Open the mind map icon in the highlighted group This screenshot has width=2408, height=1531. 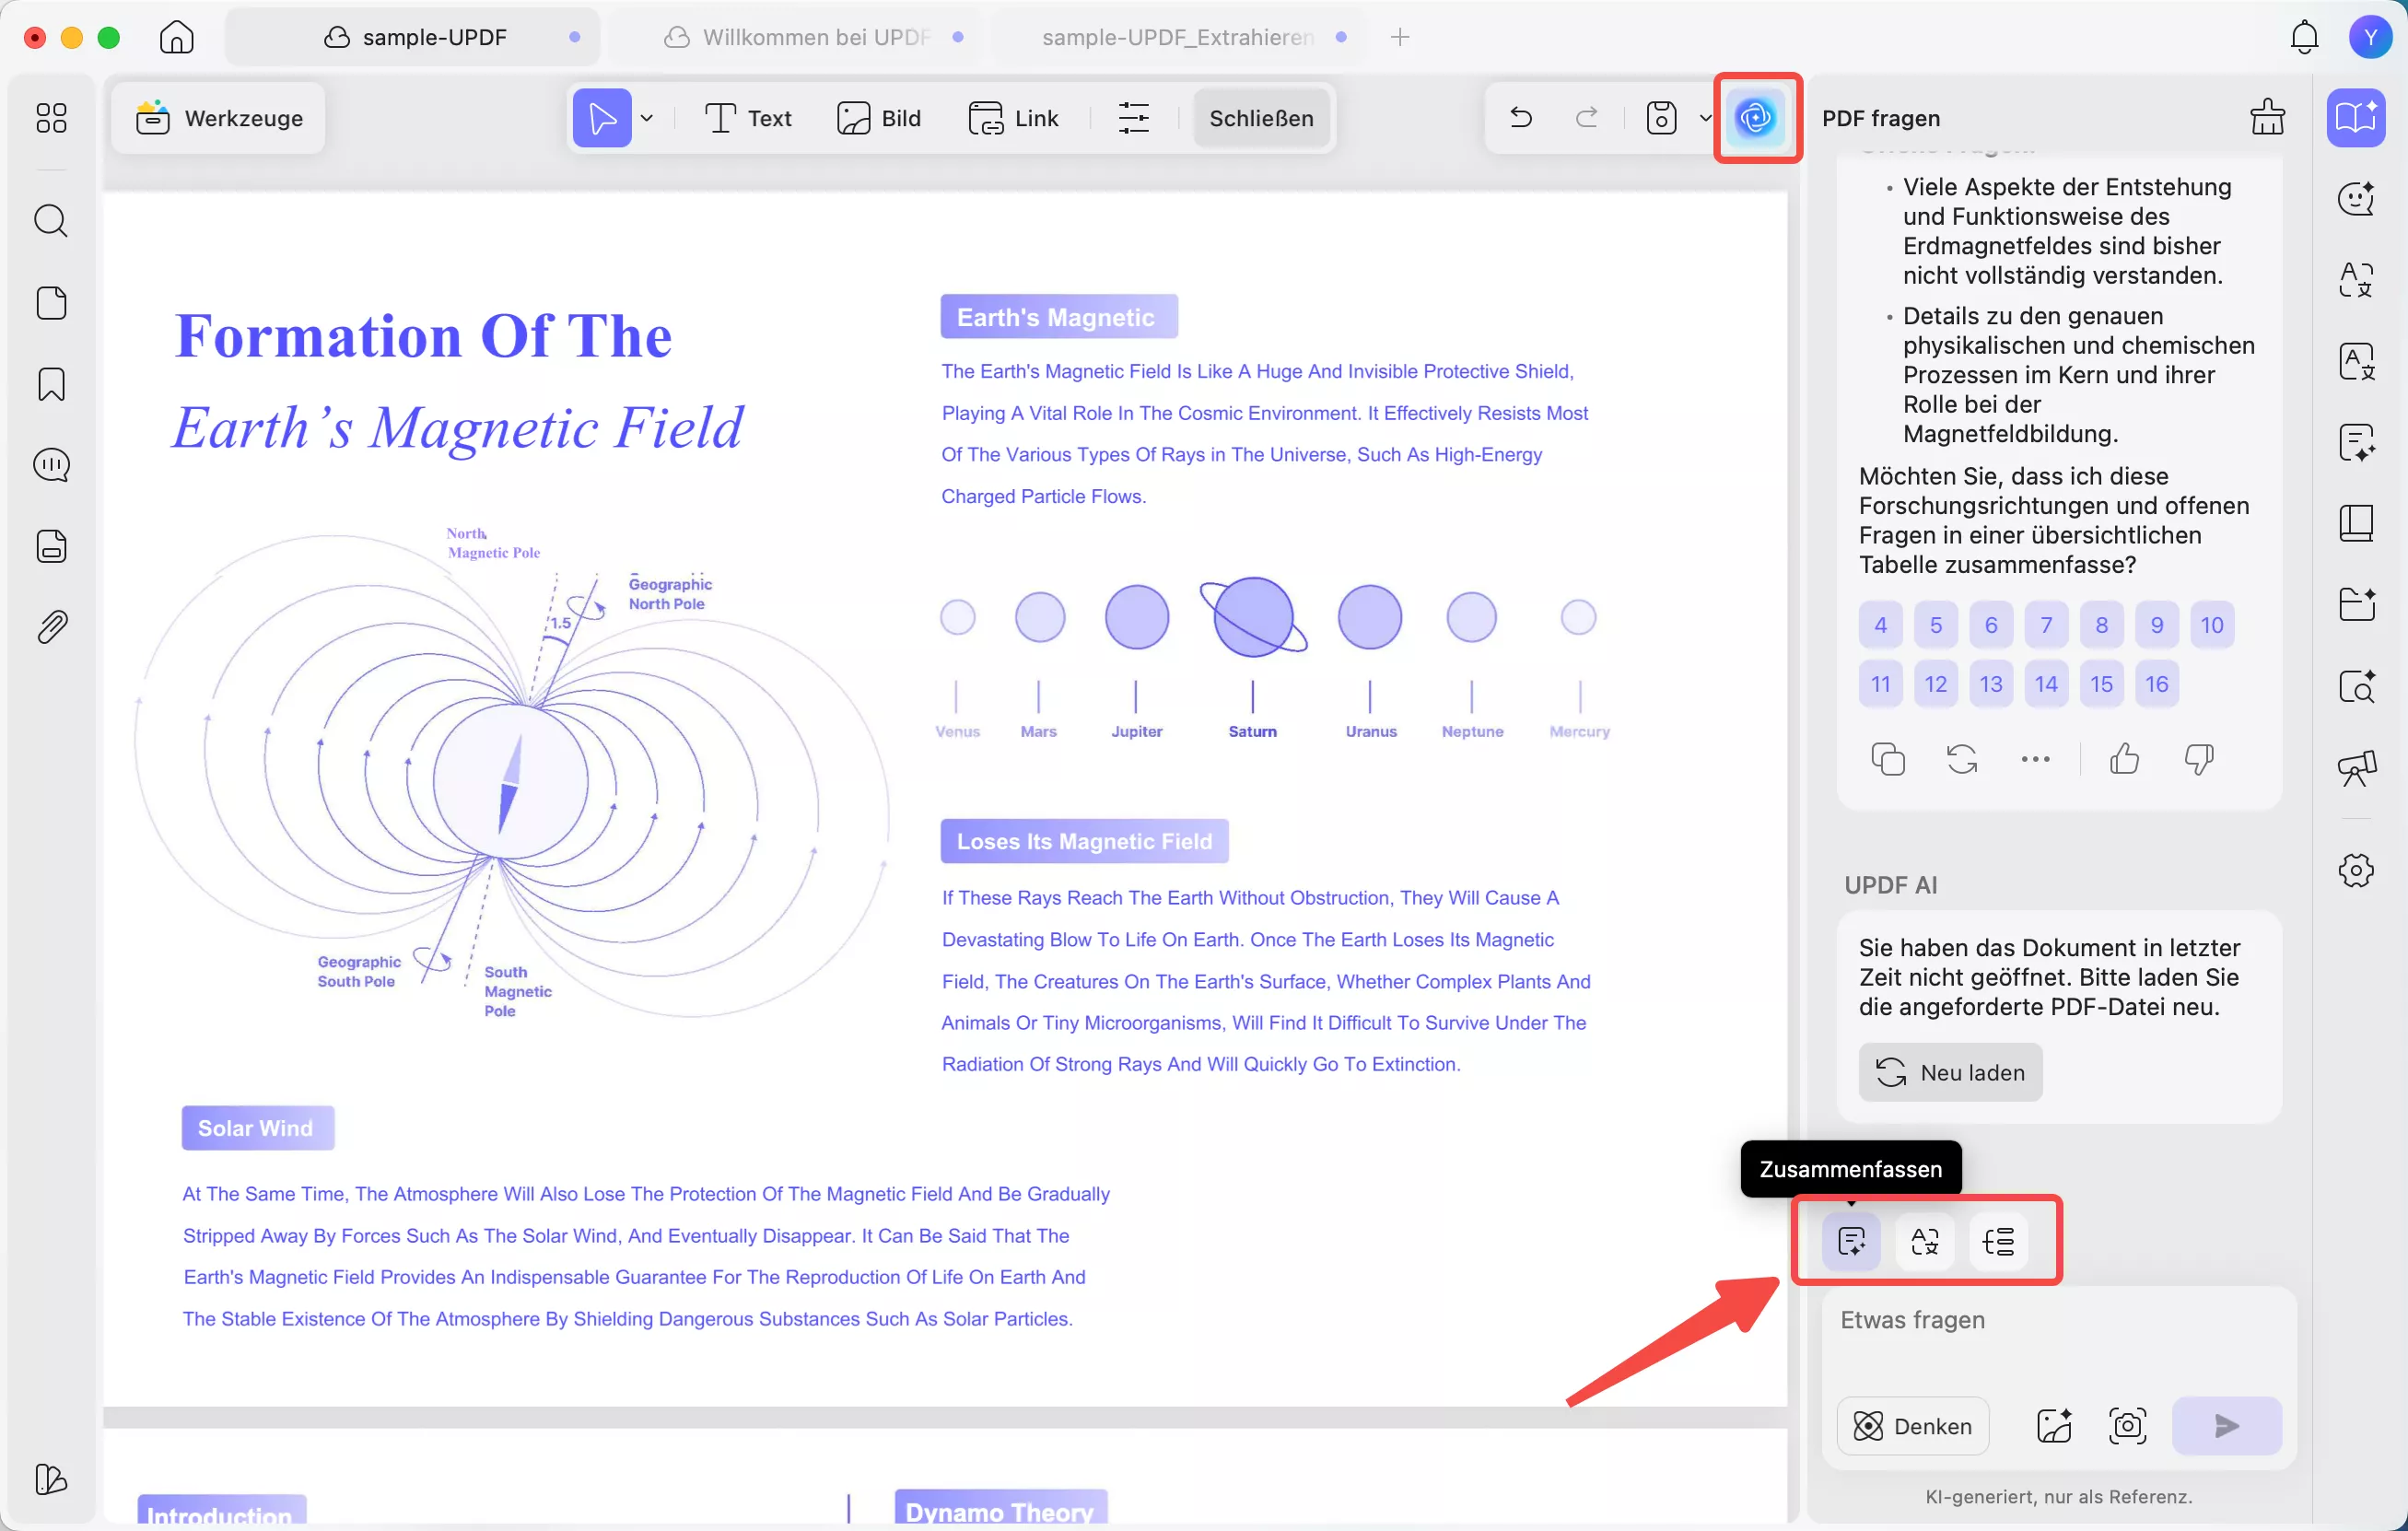point(1999,1241)
